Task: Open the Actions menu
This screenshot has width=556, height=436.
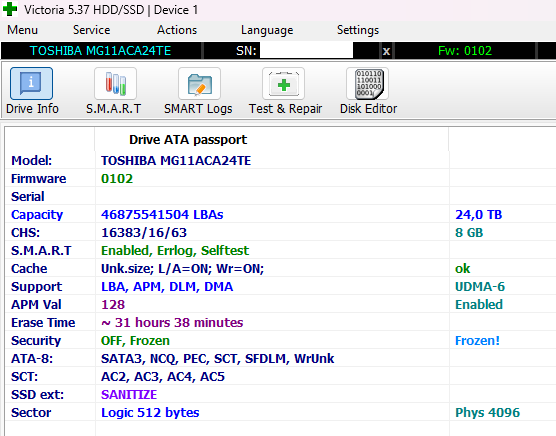Action: 177,30
